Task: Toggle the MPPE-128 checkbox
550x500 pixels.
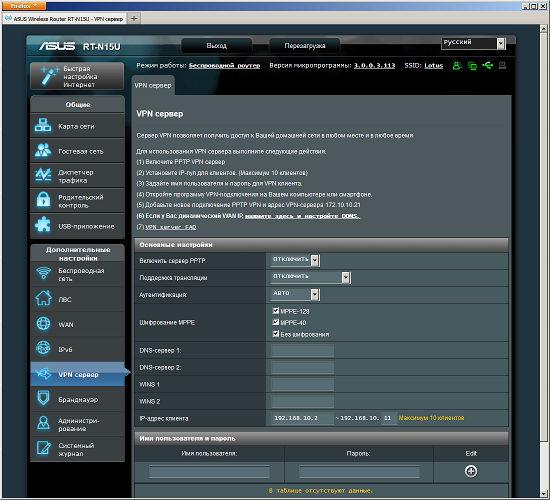Action: (276, 311)
